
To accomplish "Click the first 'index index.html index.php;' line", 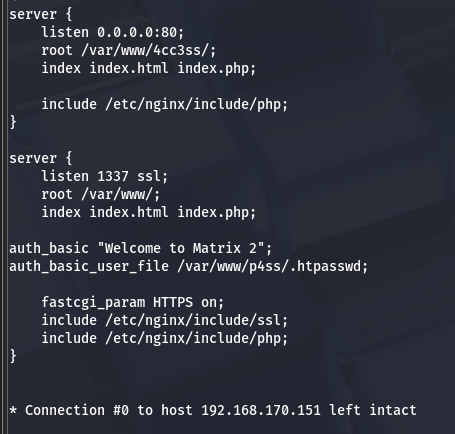I will coord(149,69).
